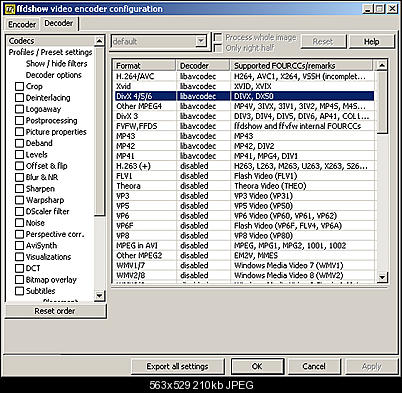Image resolution: width=402 pixels, height=393 pixels.
Task: Open Decoder options page
Action: [53, 75]
